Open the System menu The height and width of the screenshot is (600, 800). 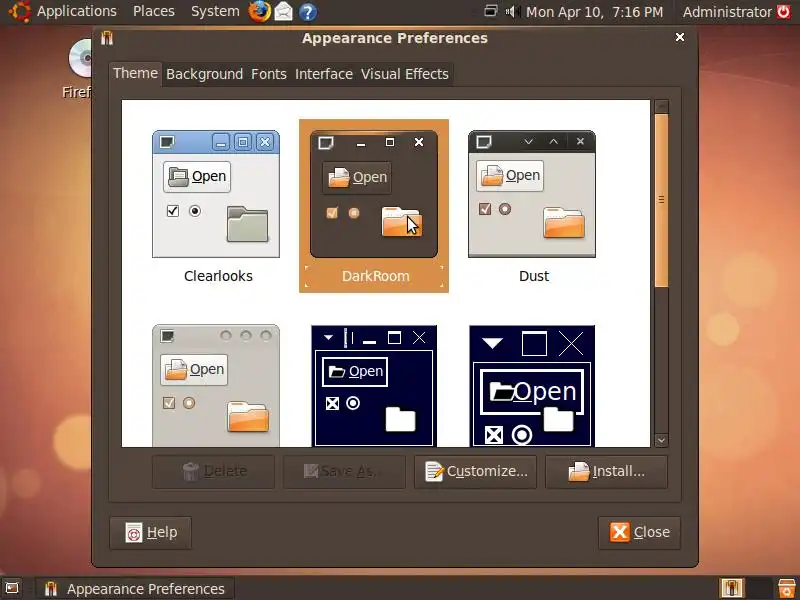pos(215,11)
